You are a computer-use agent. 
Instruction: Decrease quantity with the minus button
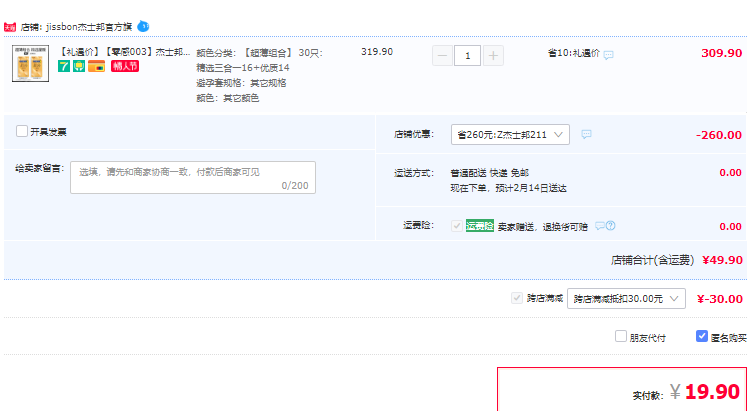tap(443, 56)
